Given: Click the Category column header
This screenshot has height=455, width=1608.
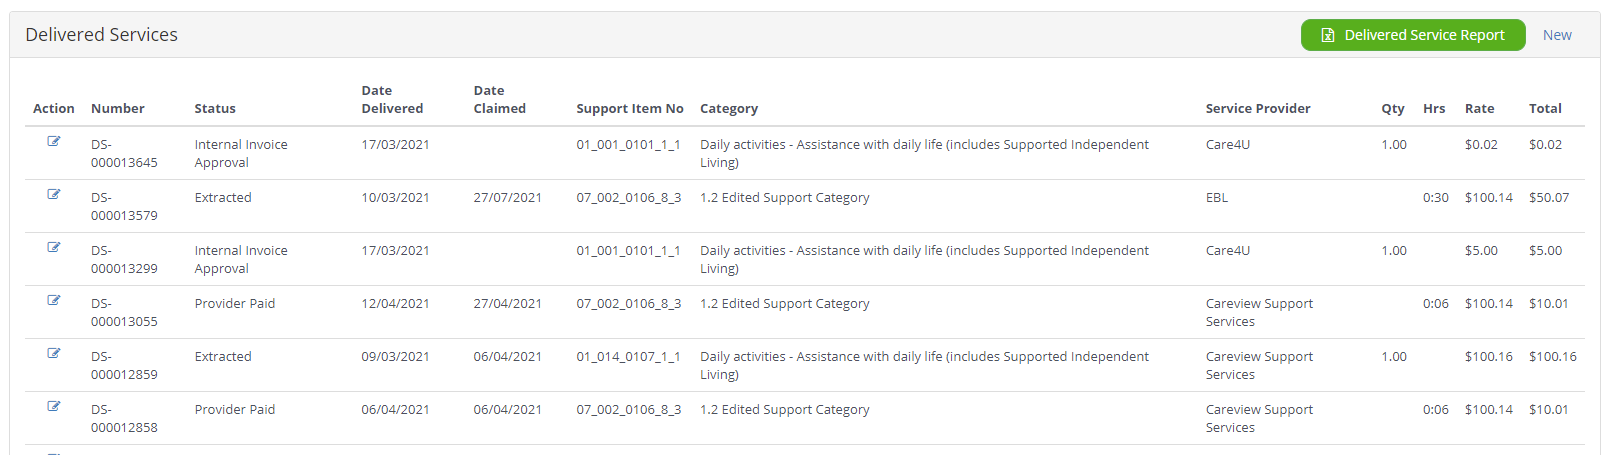Looking at the screenshot, I should coord(729,108).
